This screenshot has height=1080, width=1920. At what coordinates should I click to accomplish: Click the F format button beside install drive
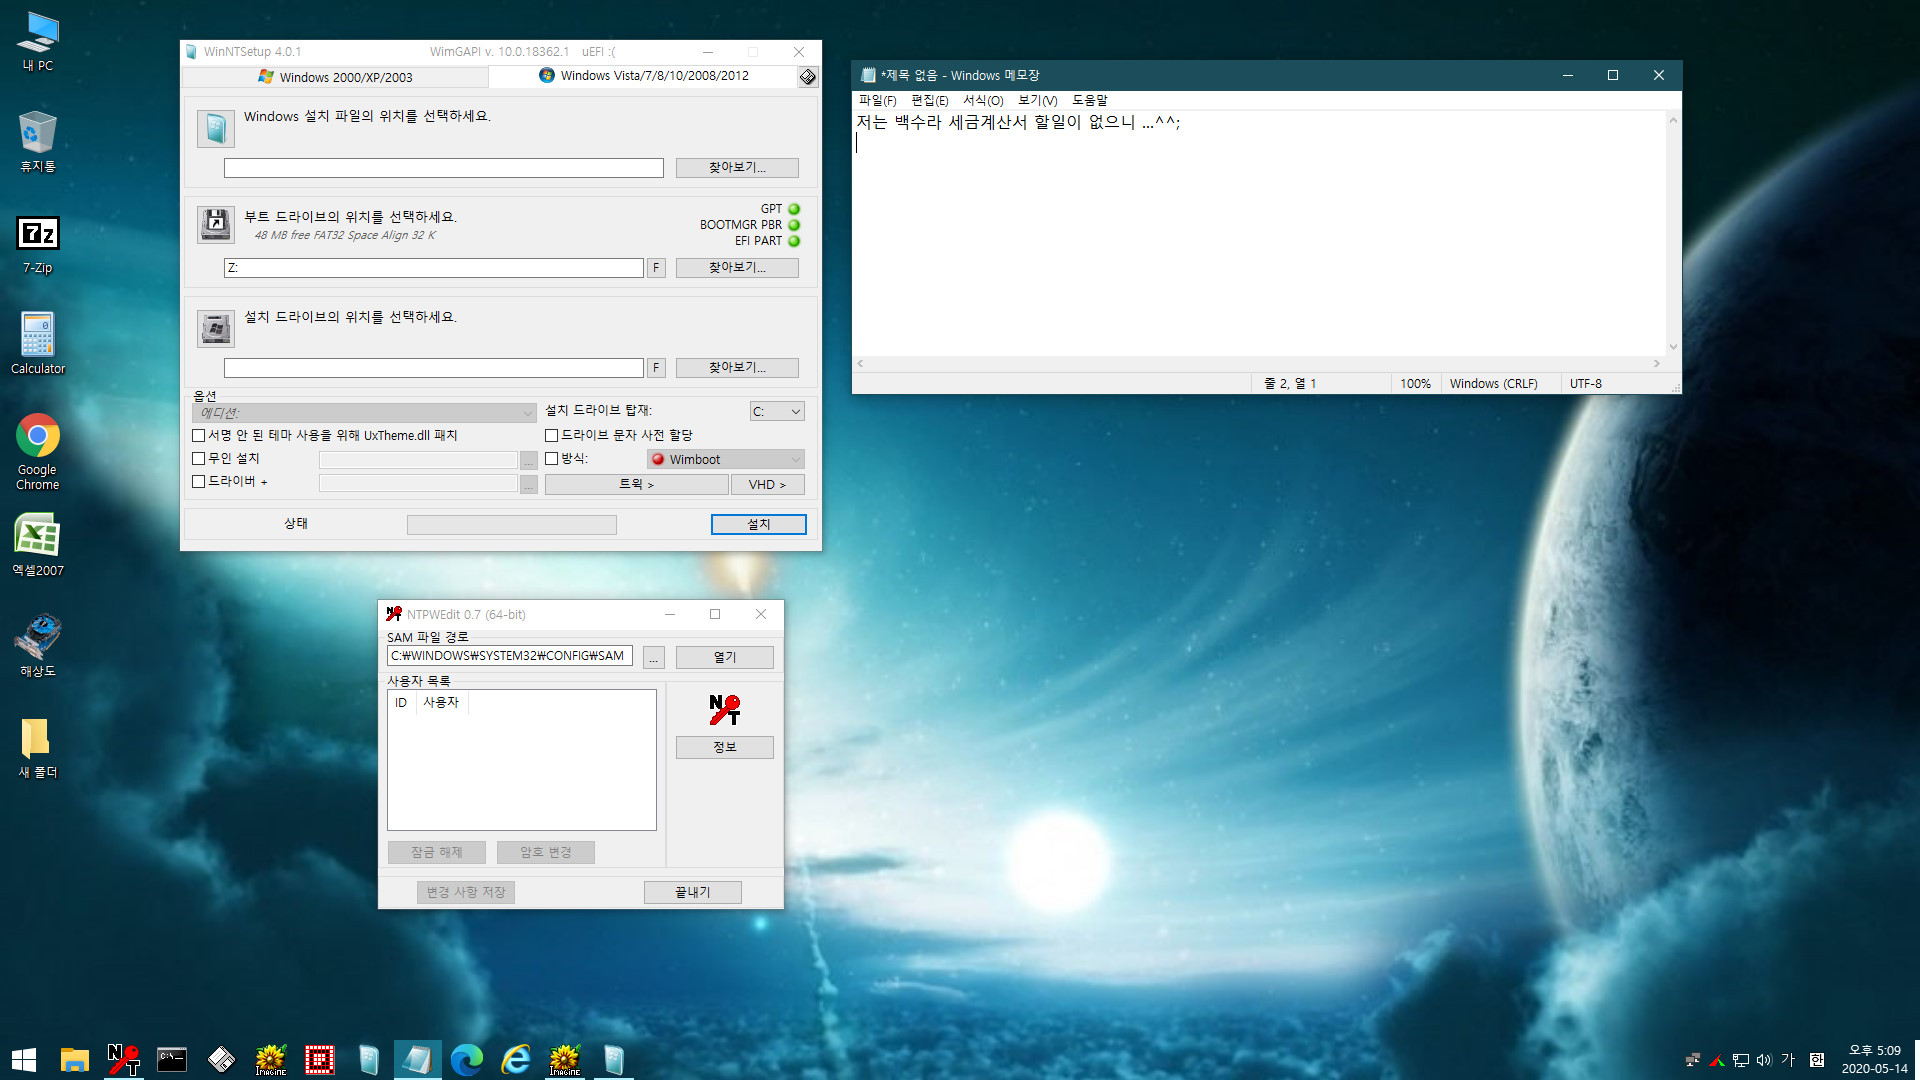656,367
